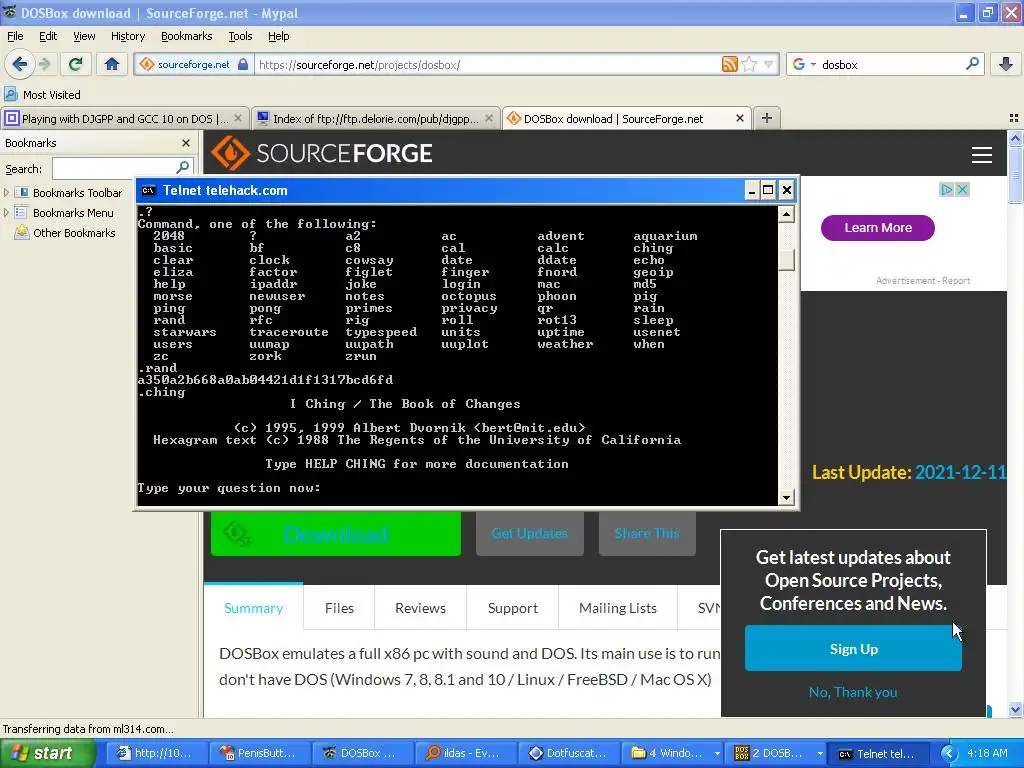Bookmark this page with the star icon
Image resolution: width=1024 pixels, height=768 pixels.
click(x=749, y=64)
